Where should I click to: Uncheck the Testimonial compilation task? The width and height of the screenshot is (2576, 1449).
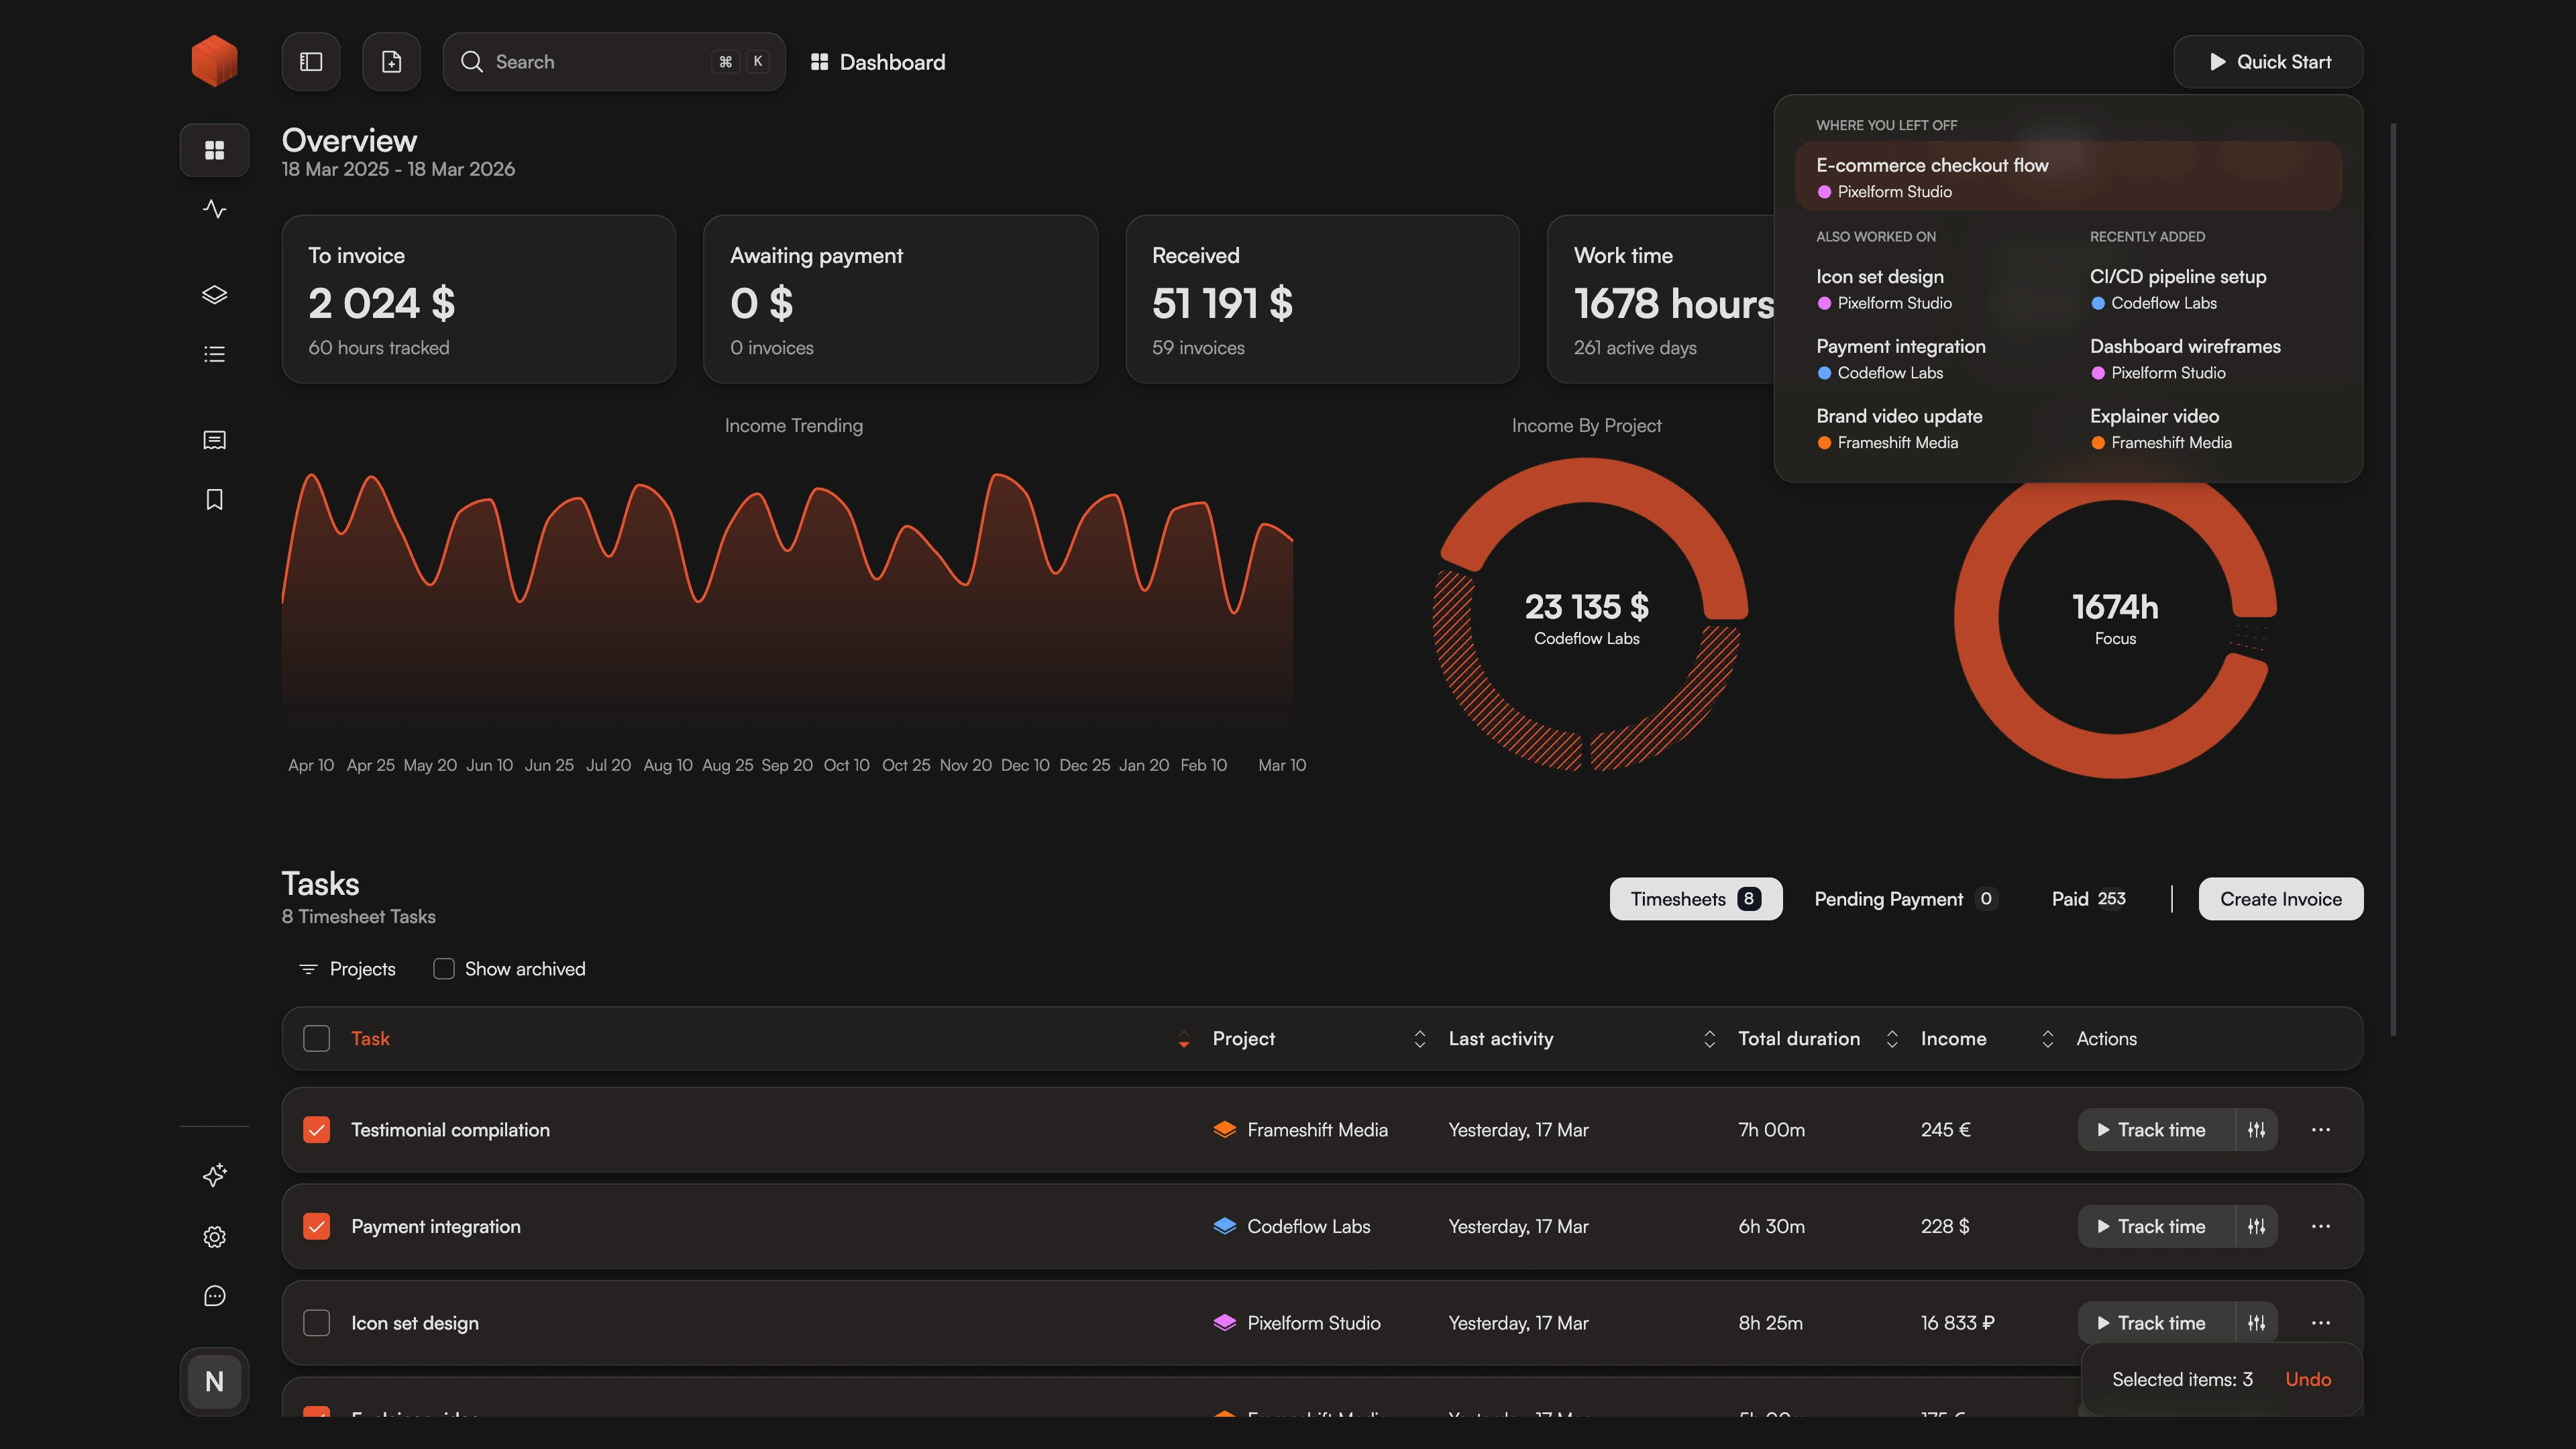316,1130
